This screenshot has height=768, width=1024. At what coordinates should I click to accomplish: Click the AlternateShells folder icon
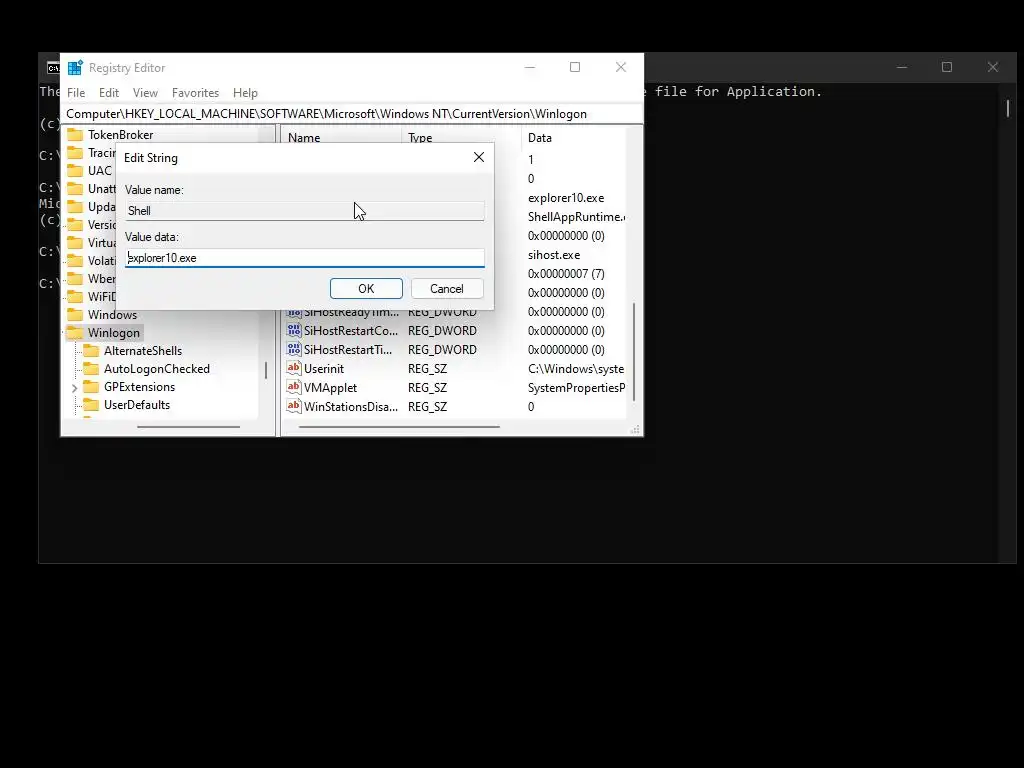click(91, 351)
